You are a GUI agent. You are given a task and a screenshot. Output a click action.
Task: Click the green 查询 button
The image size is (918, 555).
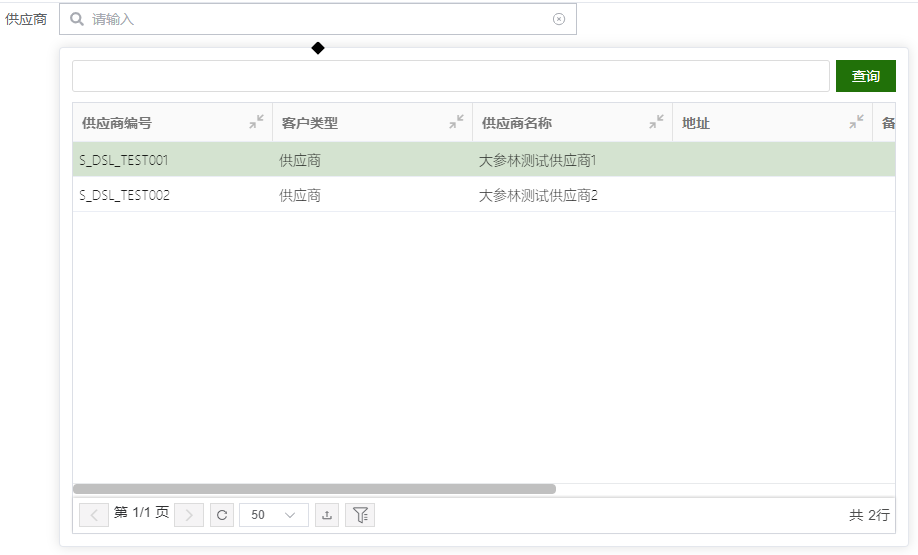[x=866, y=76]
